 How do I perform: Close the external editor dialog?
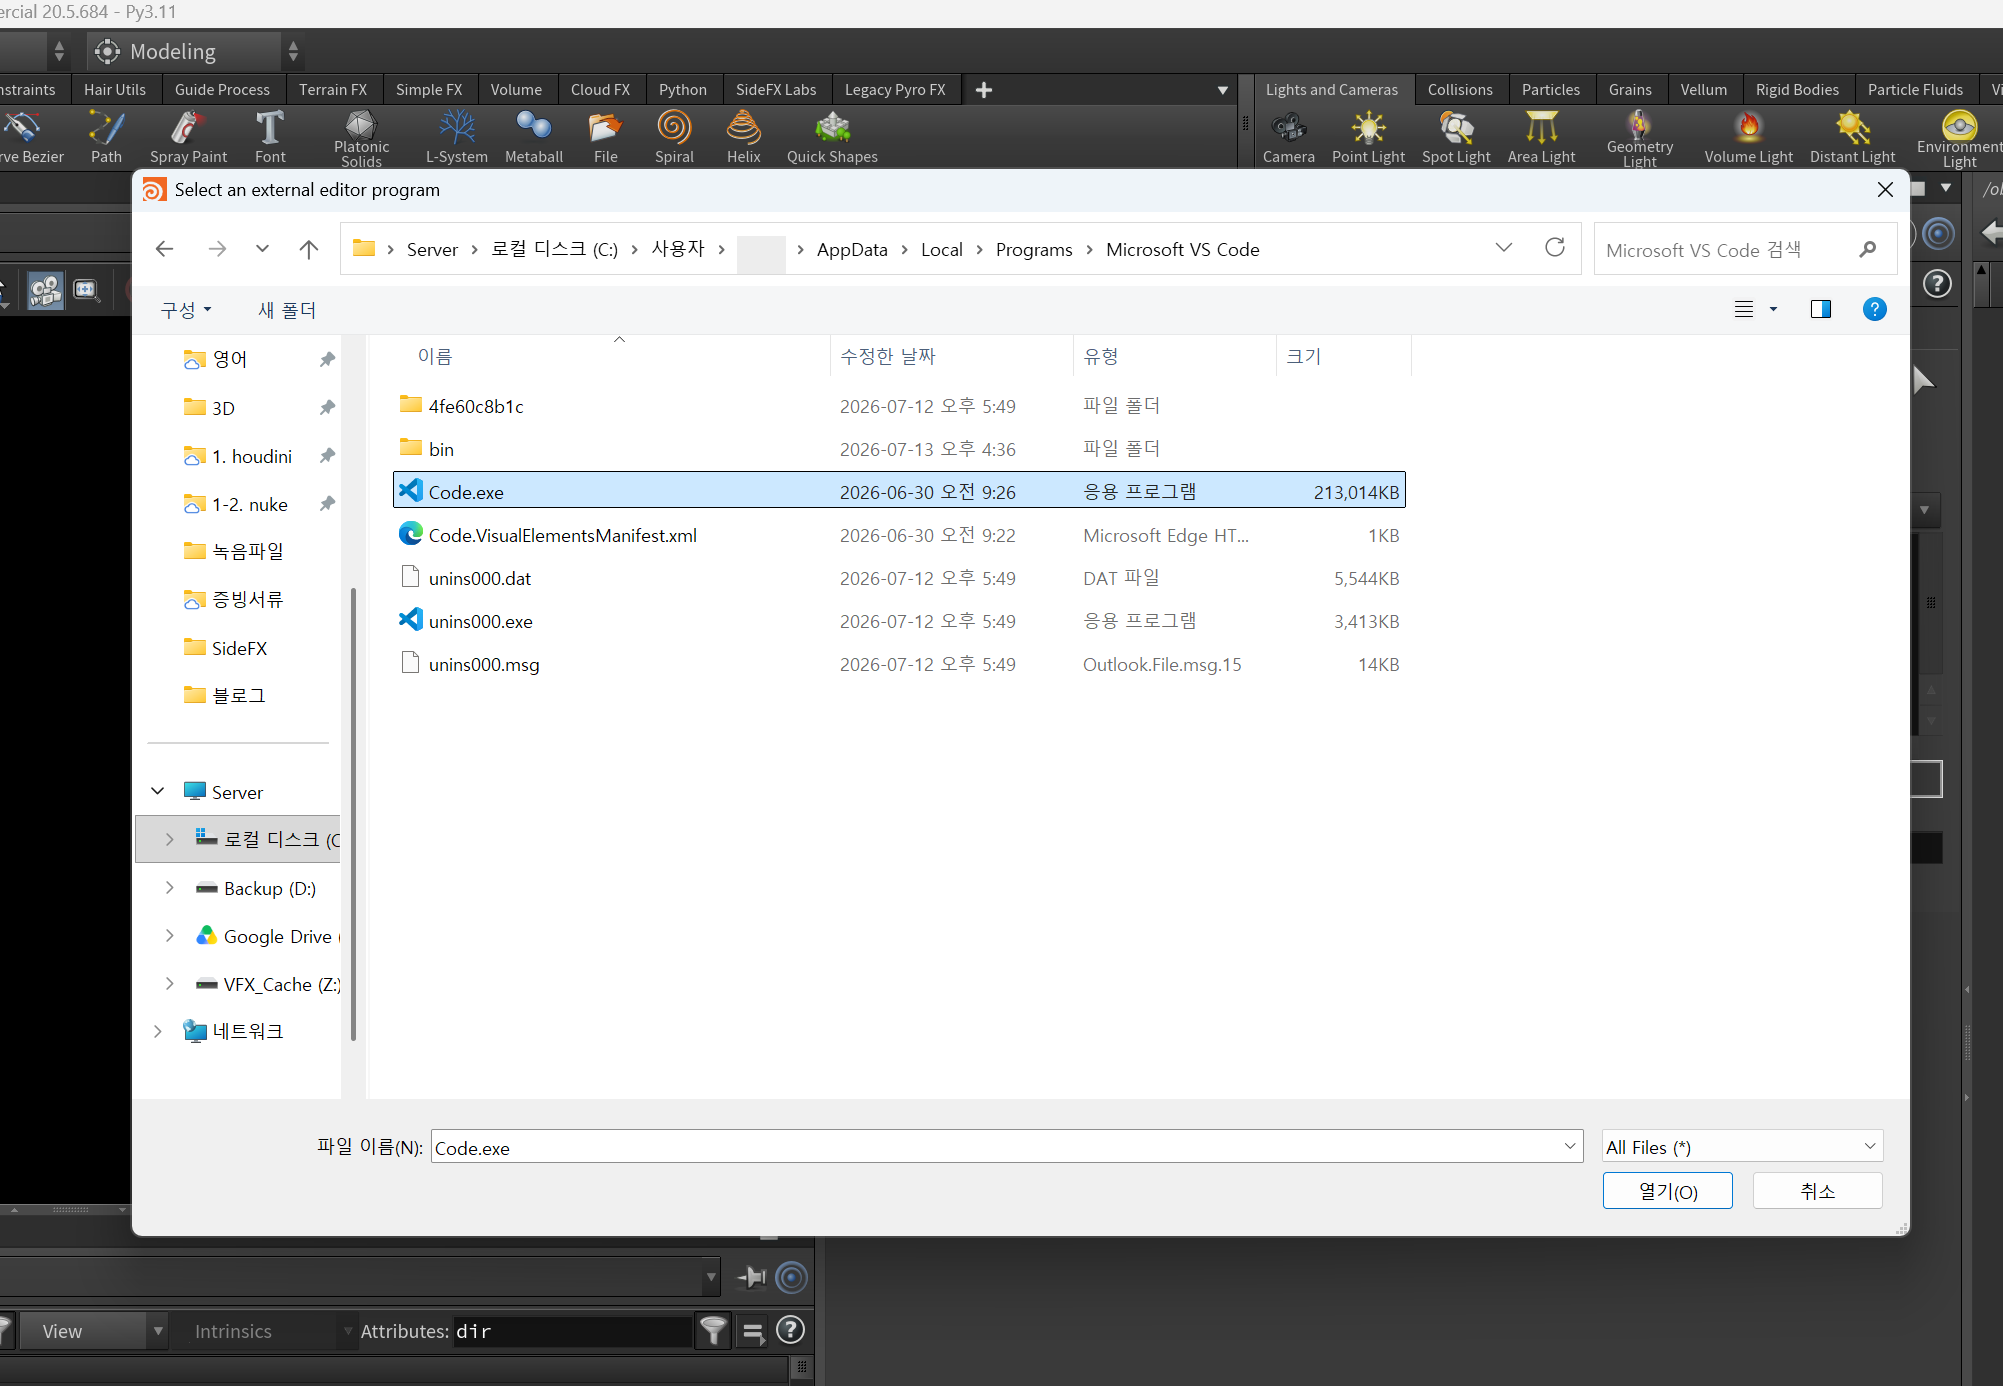click(1885, 190)
